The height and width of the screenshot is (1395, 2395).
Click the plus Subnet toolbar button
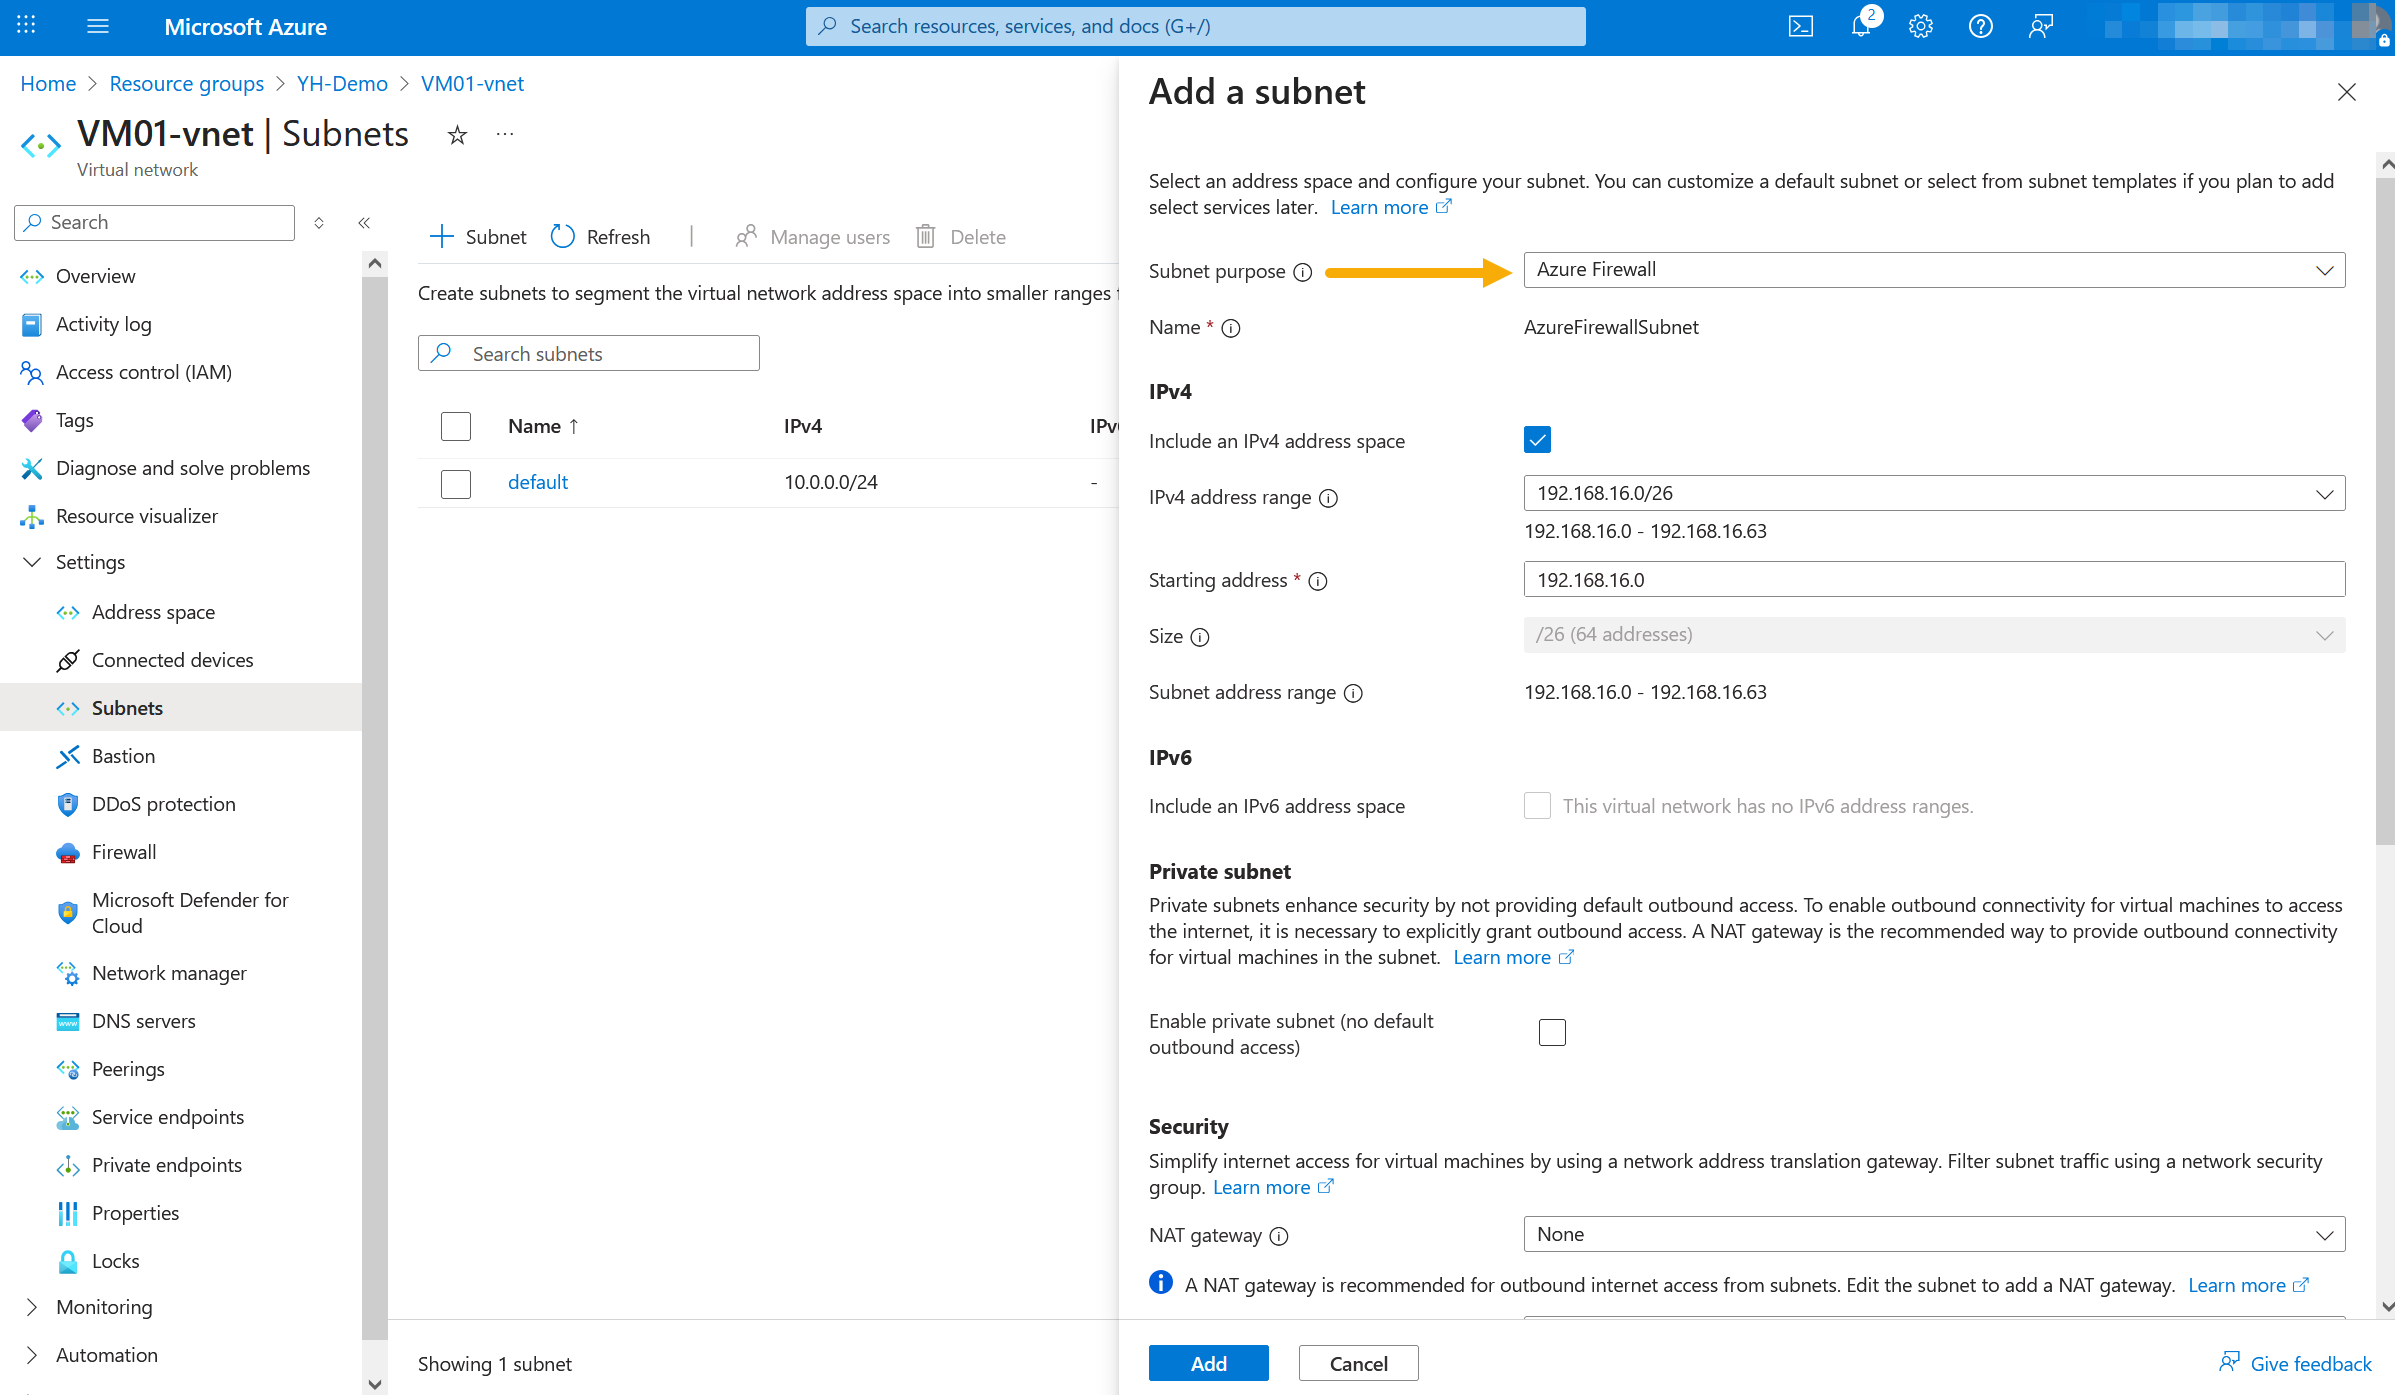478,237
